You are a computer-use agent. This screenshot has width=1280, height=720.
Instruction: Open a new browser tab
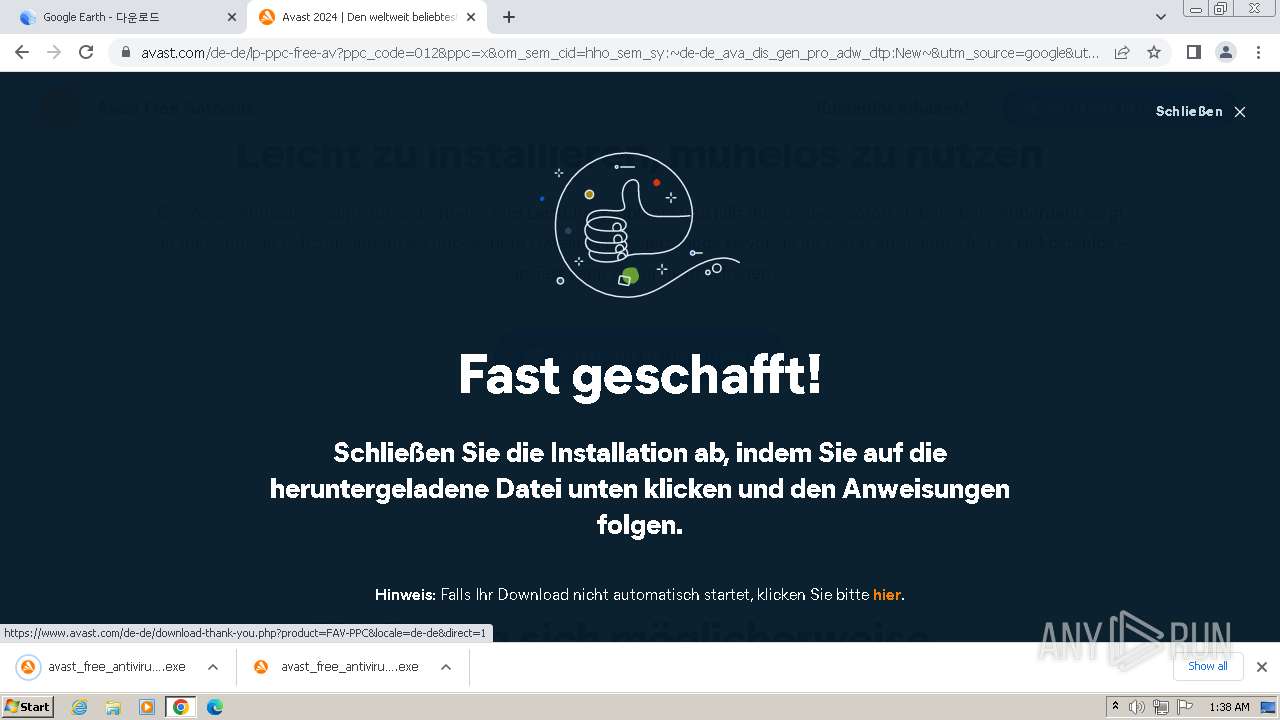coord(509,17)
